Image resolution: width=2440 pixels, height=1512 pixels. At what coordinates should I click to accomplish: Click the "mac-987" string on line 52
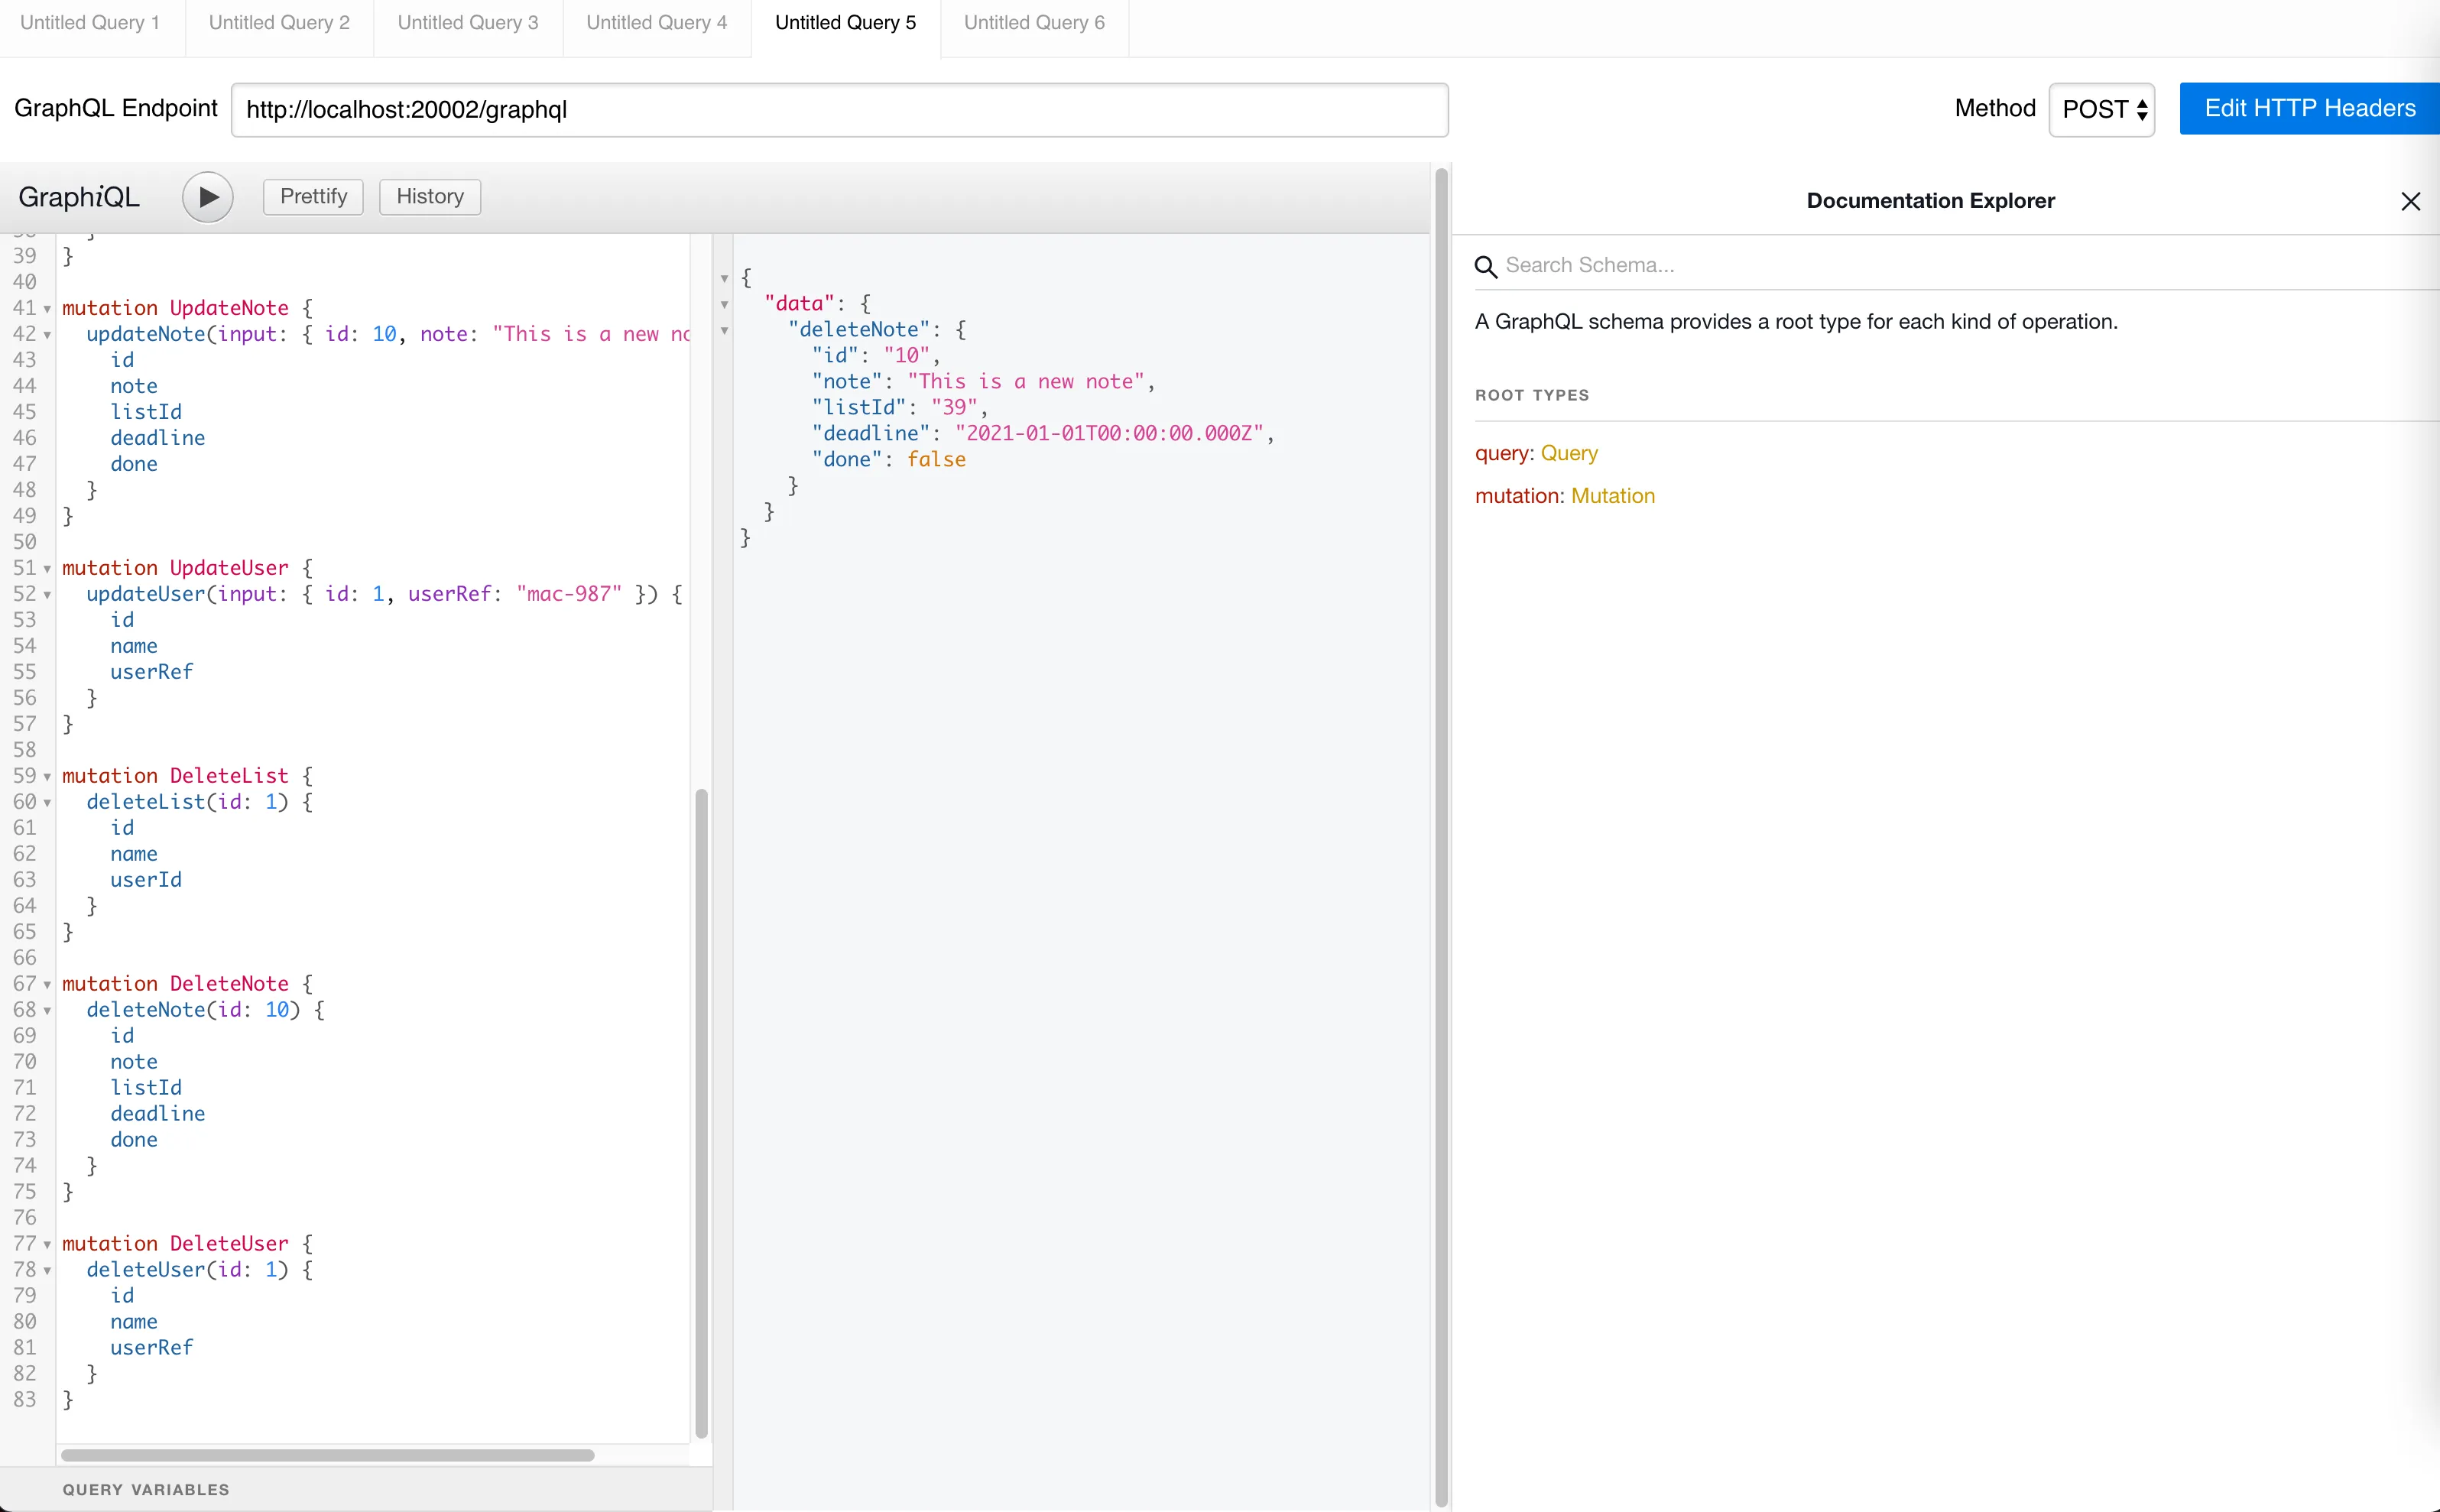coord(569,594)
